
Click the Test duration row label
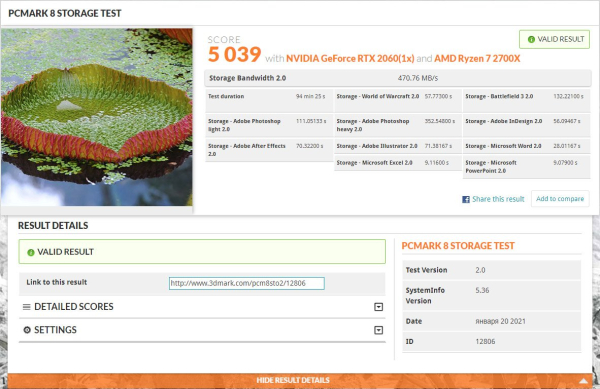tap(226, 96)
